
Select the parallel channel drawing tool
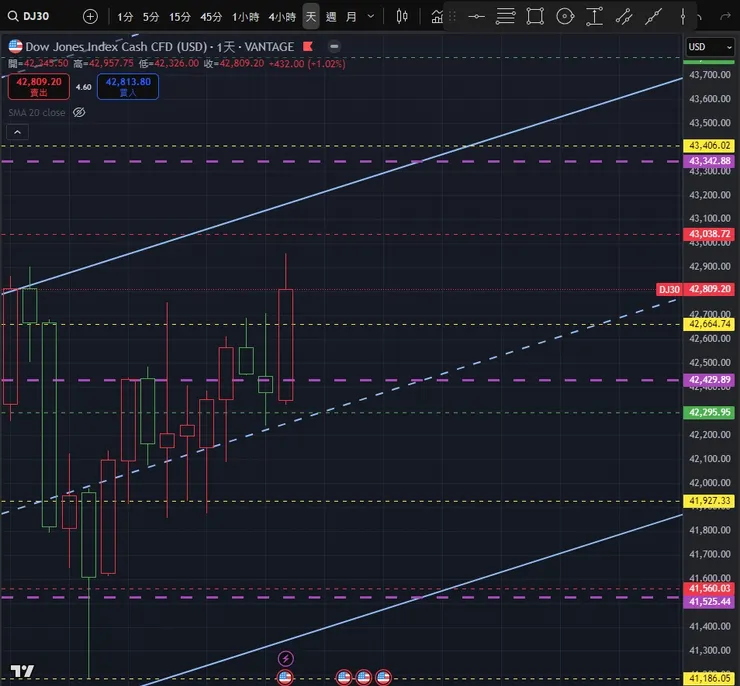[x=624, y=17]
